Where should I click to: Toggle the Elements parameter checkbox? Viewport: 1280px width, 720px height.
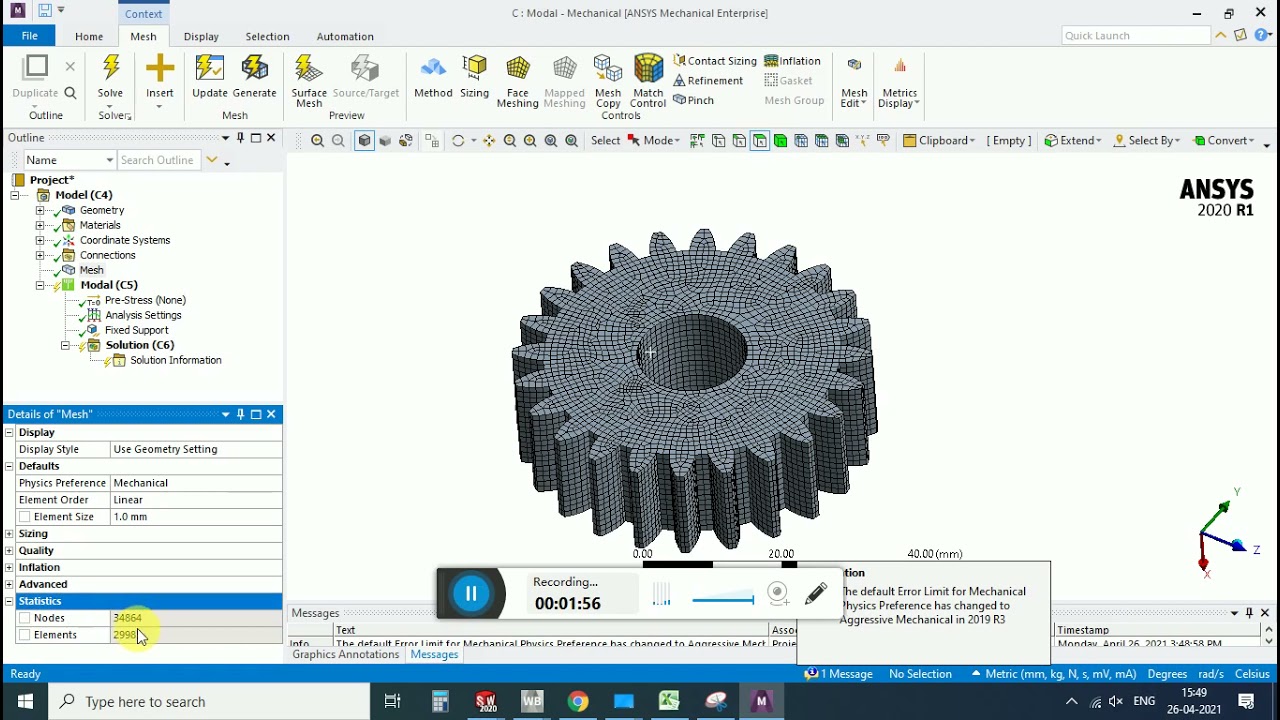pos(24,635)
